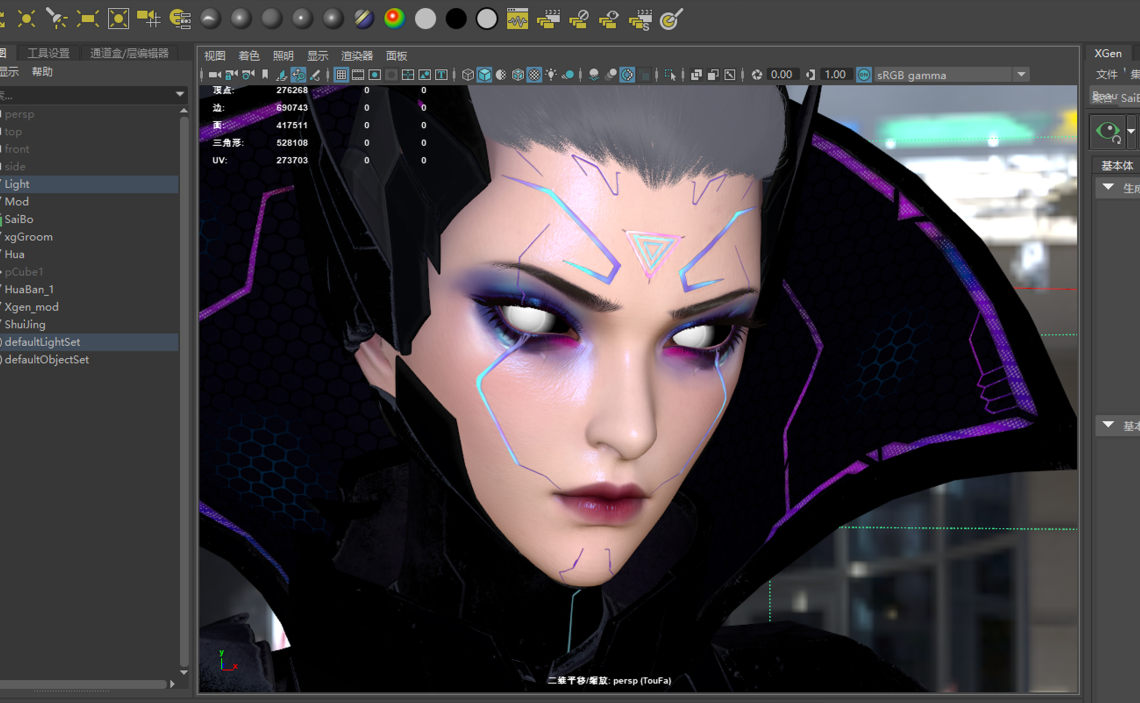Click the show render shelf icon with eye
The width and height of the screenshot is (1140, 703).
coord(609,19)
